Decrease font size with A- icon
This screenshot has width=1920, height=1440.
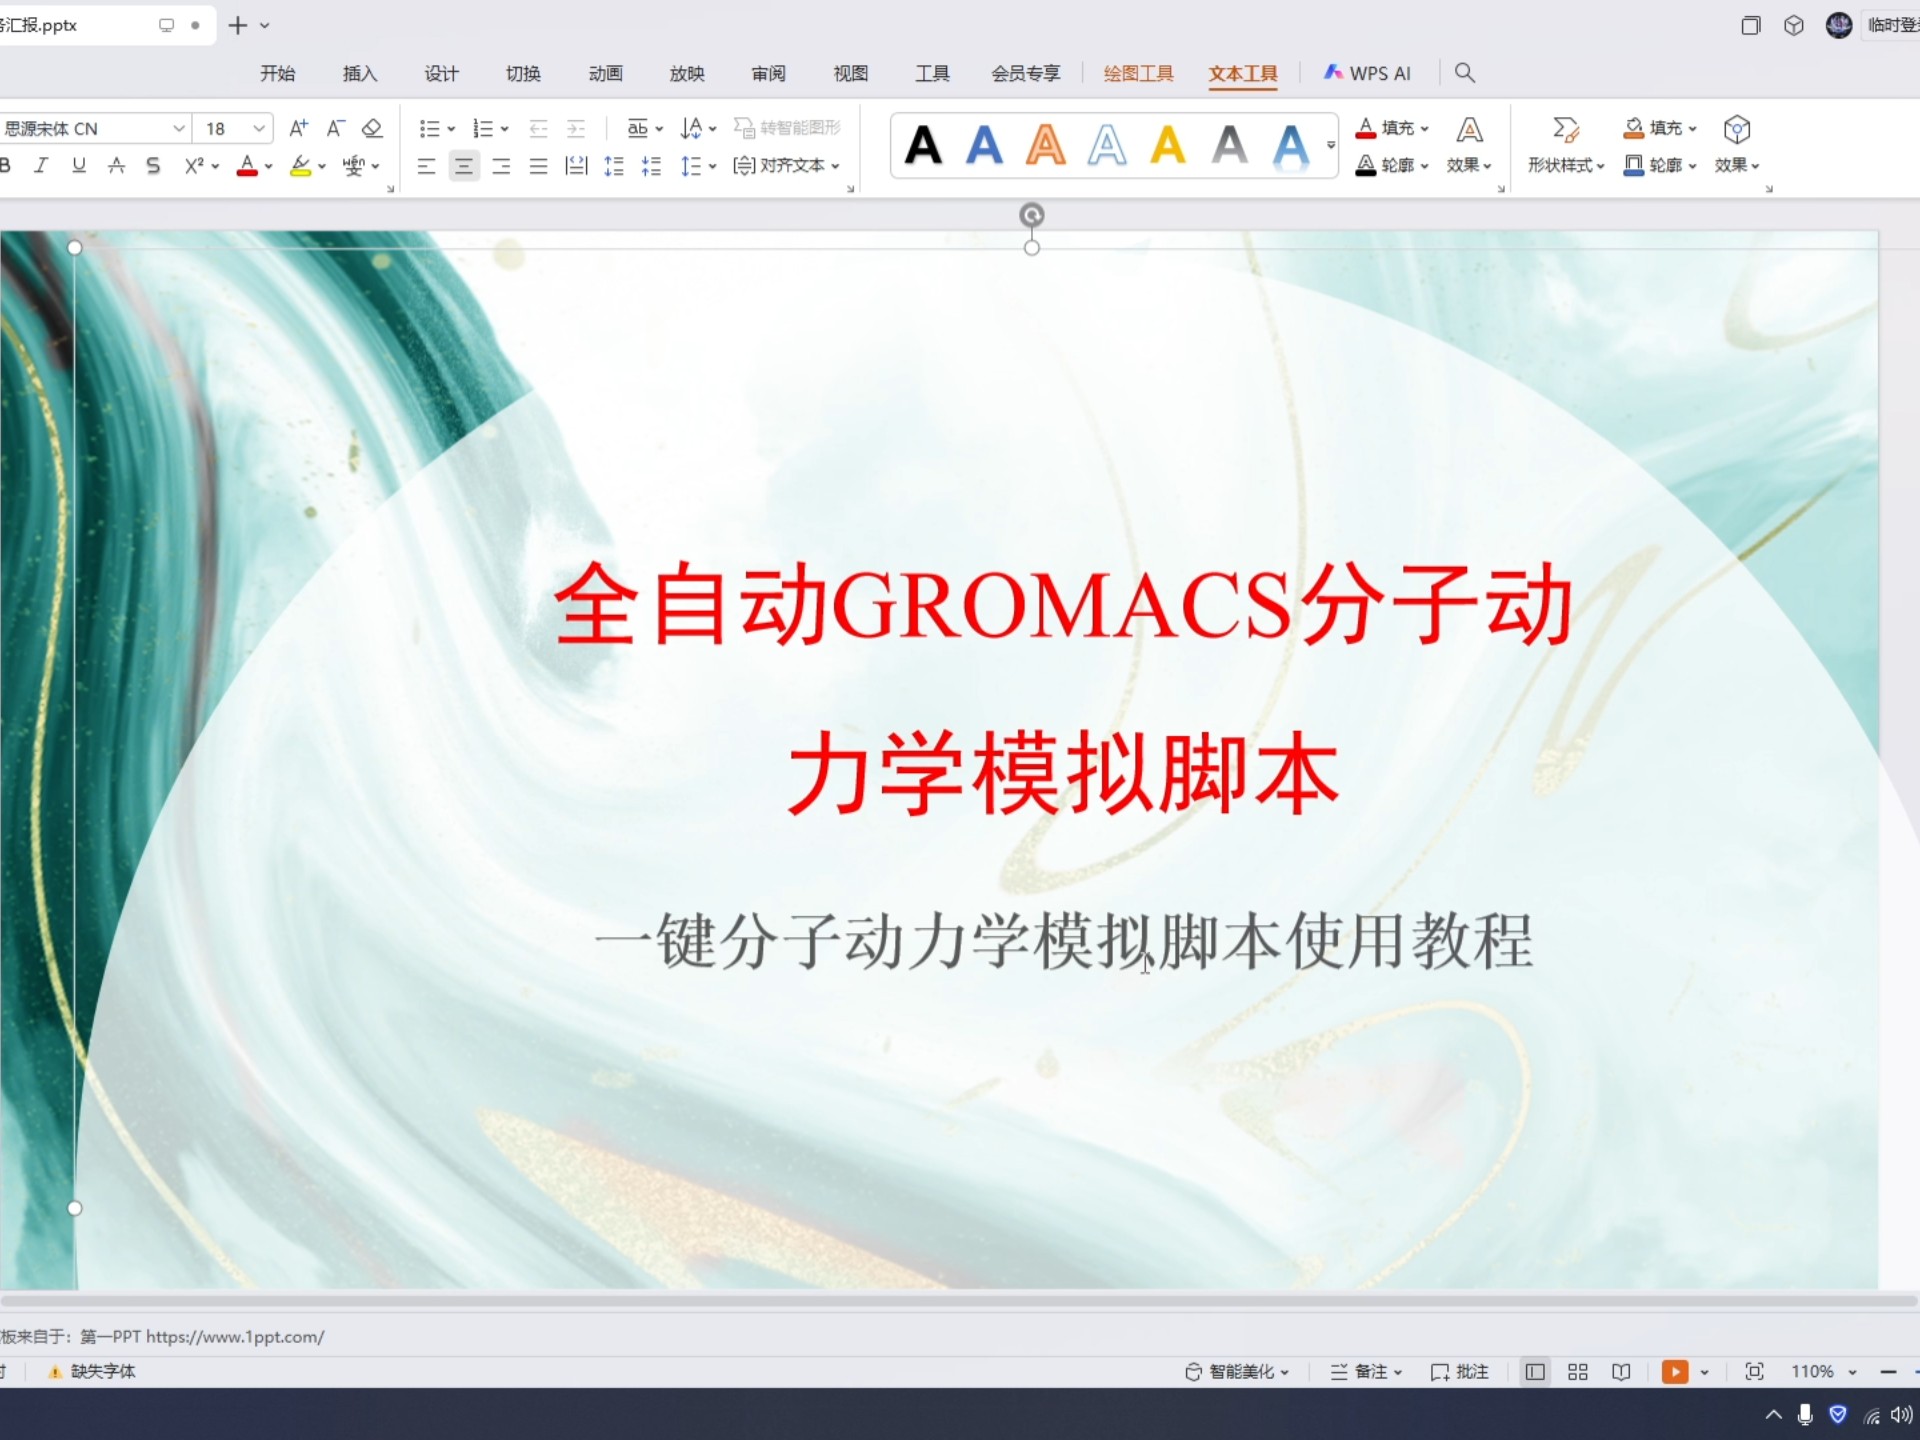point(335,128)
